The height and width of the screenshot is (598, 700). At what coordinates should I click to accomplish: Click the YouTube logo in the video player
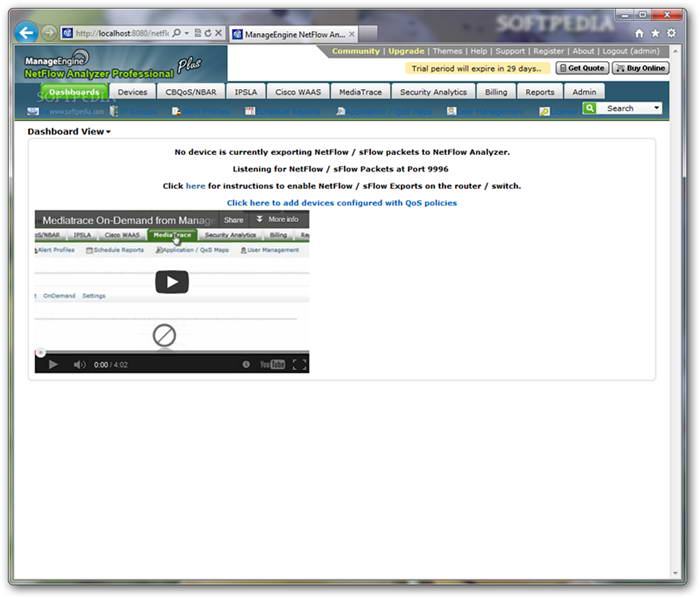[x=272, y=365]
